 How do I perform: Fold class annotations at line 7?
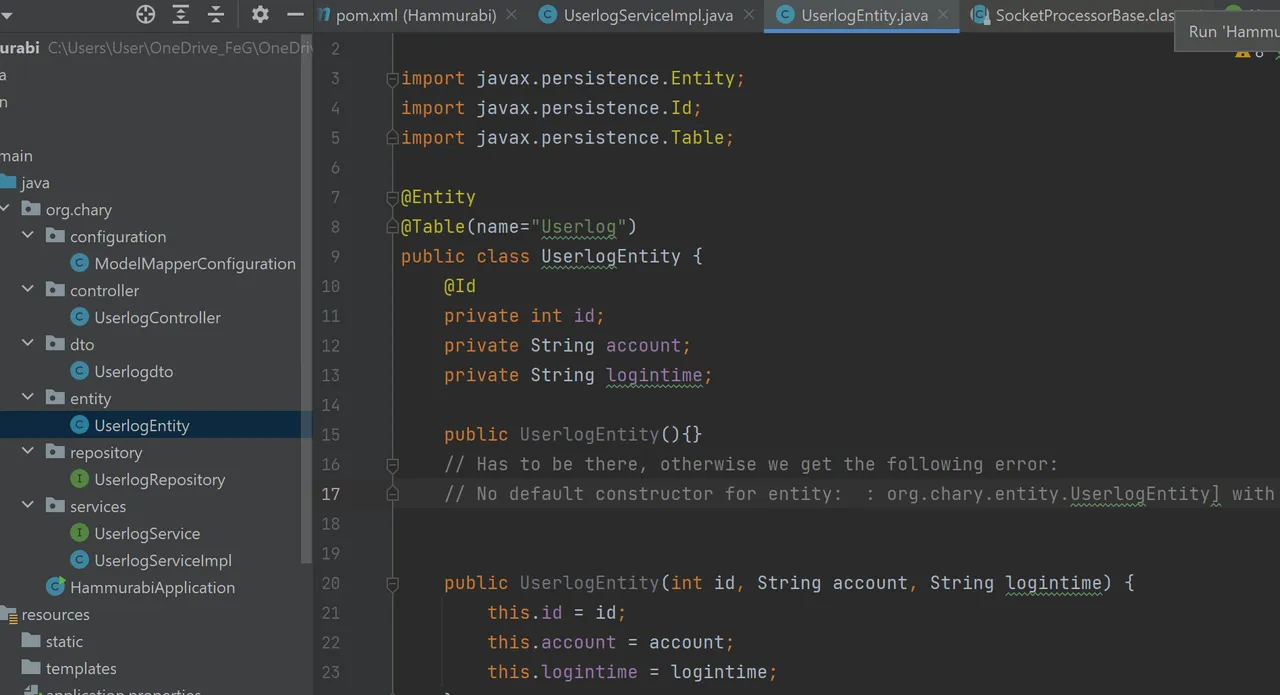(x=393, y=197)
